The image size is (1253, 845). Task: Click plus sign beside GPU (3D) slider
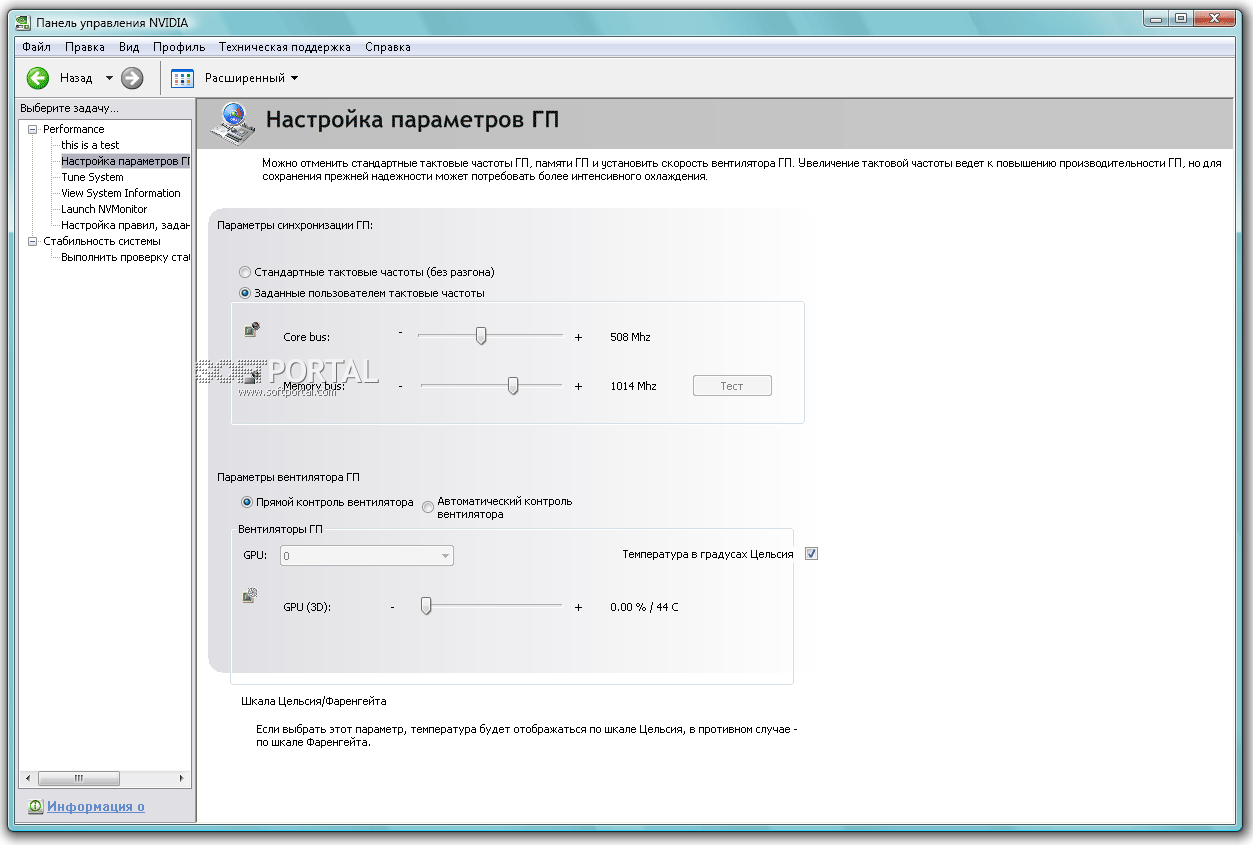pyautogui.click(x=578, y=607)
